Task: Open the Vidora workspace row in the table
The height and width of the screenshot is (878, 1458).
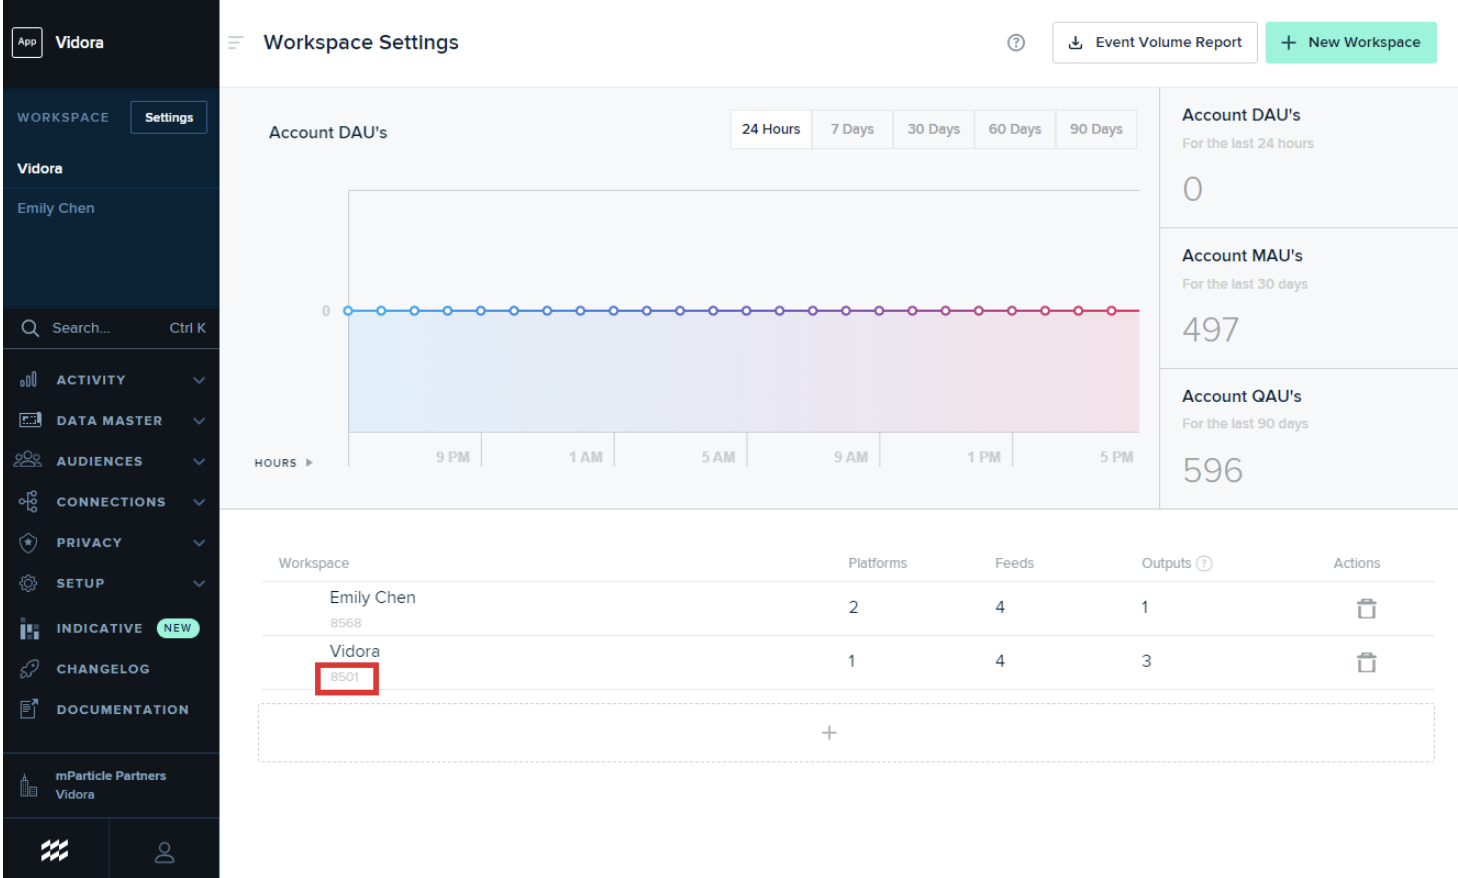Action: click(848, 662)
